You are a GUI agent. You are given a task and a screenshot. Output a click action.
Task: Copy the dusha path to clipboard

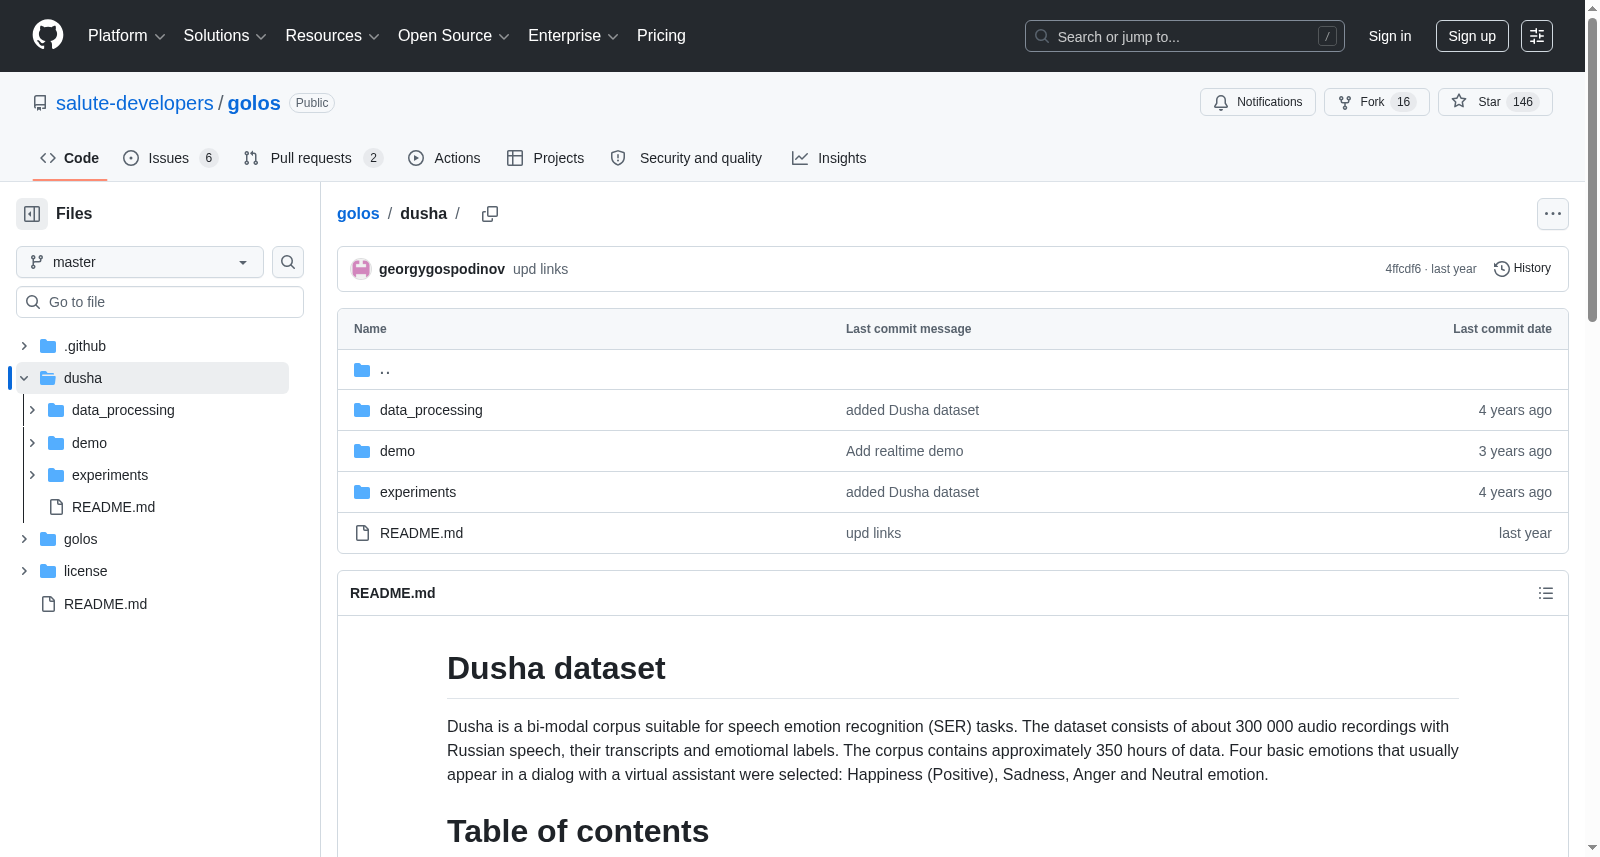(490, 214)
